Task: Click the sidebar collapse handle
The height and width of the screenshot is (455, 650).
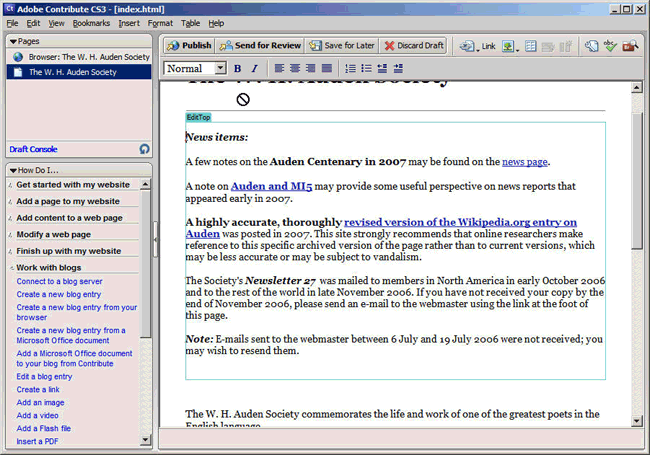Action: (155, 240)
